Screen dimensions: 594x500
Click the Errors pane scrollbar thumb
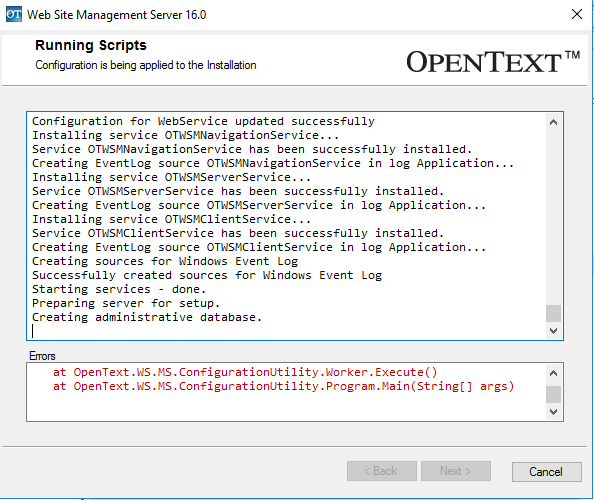click(x=553, y=394)
